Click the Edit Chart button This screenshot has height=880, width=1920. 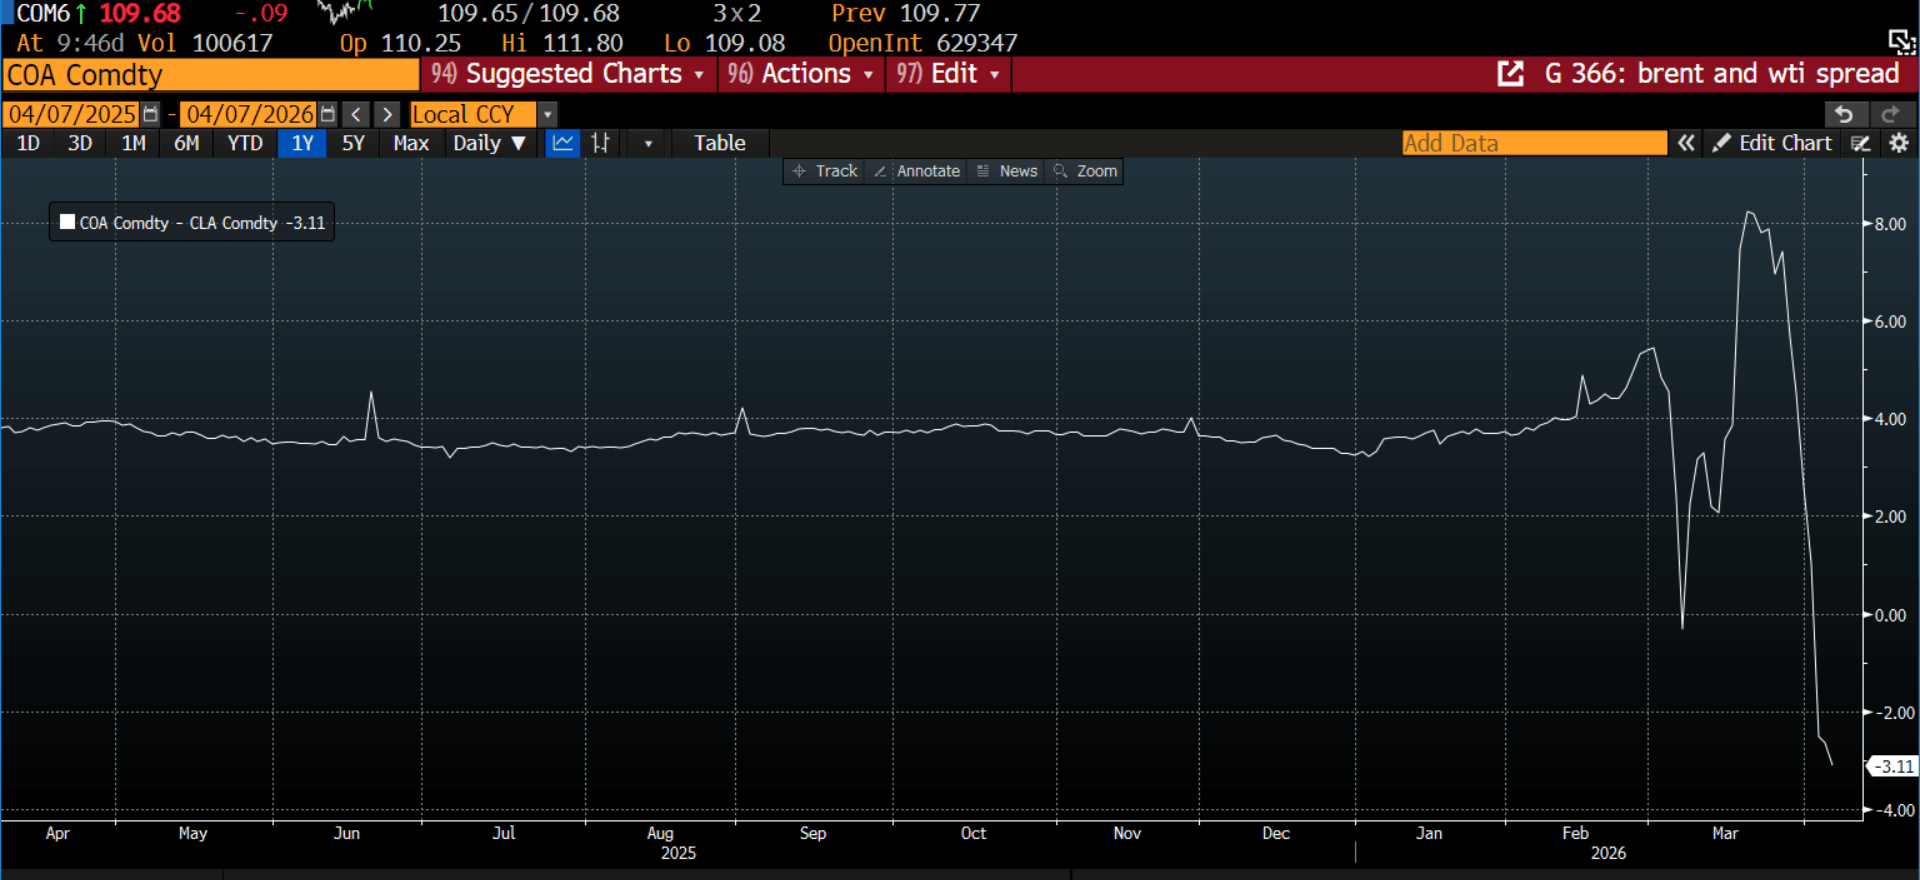(1772, 143)
